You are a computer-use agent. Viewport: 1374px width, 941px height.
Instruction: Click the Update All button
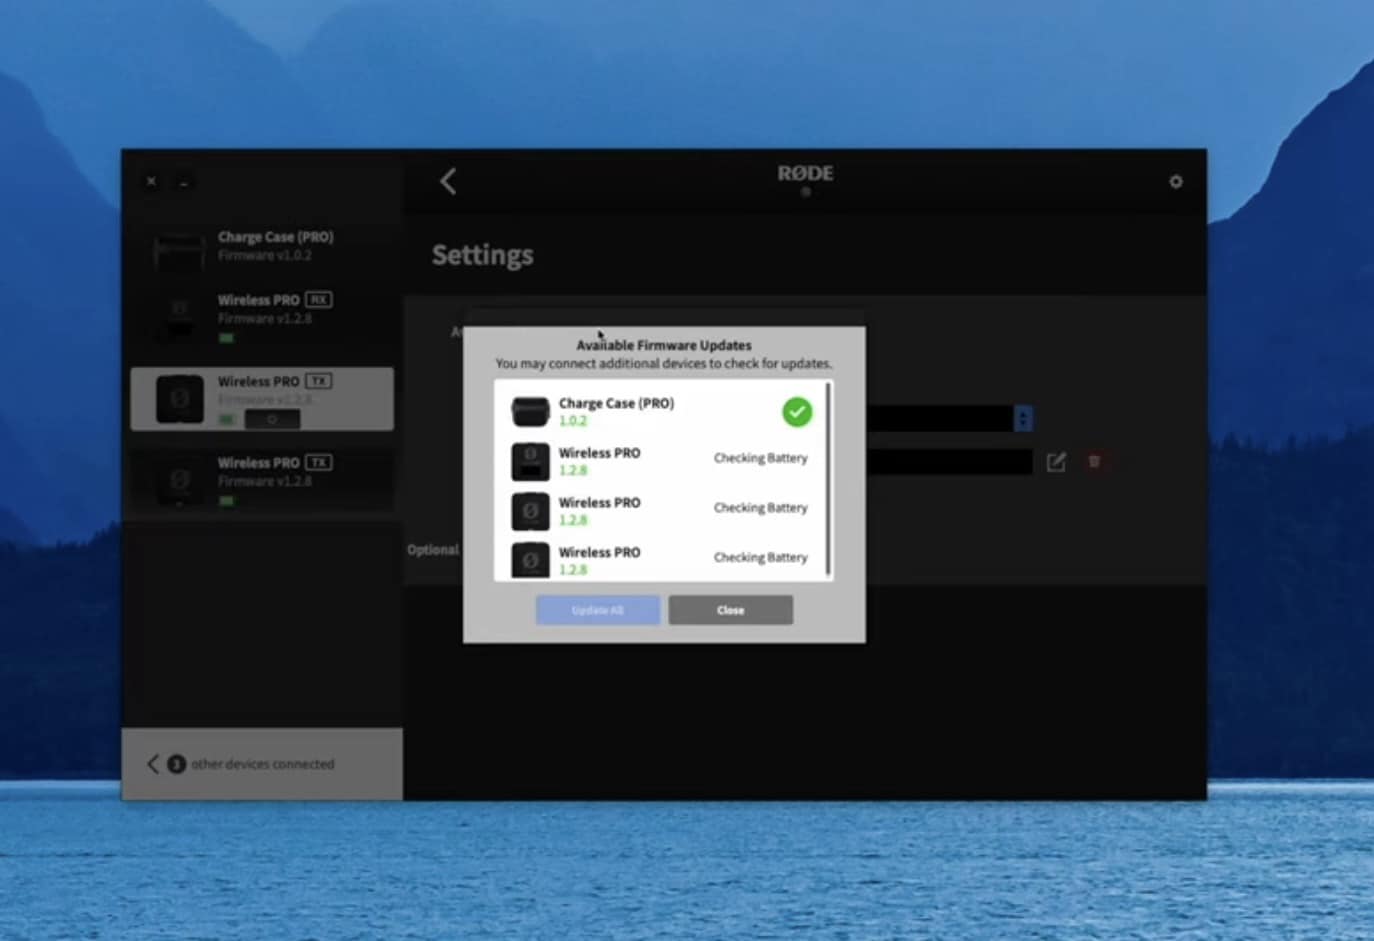598,610
